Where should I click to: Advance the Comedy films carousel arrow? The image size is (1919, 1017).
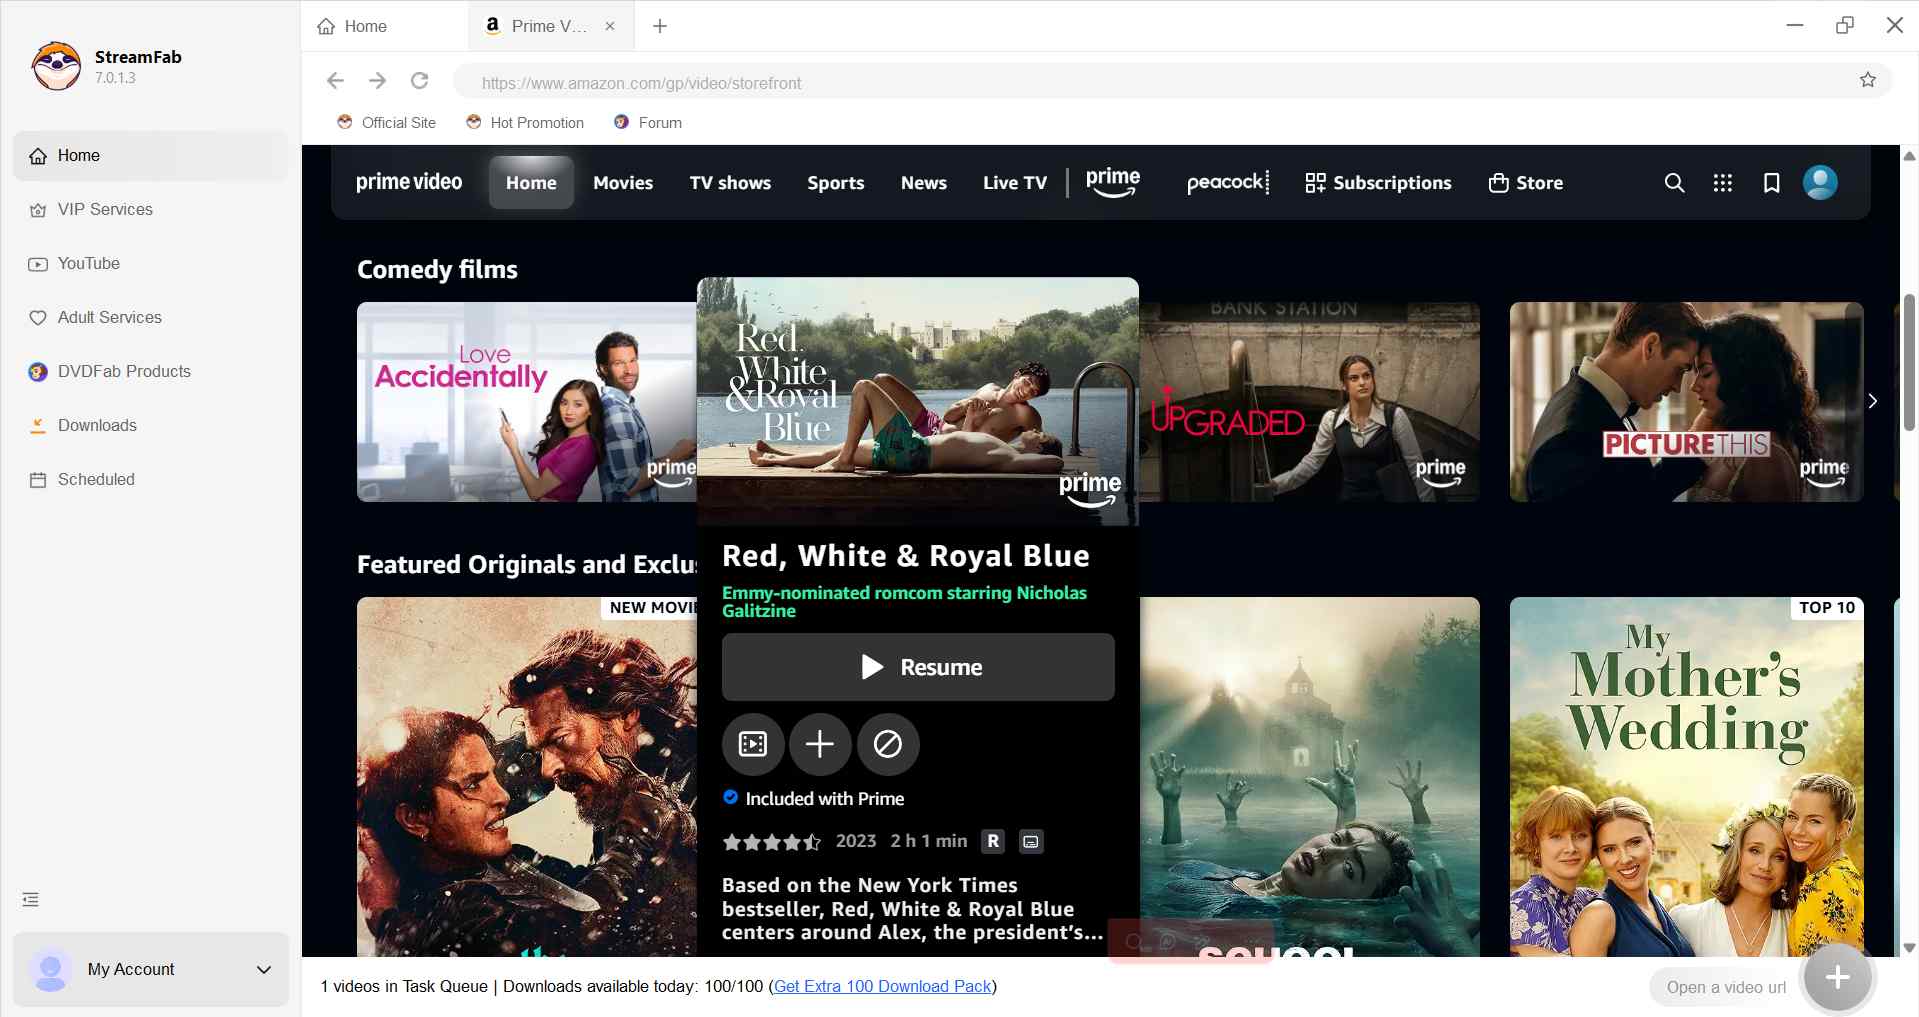1872,401
